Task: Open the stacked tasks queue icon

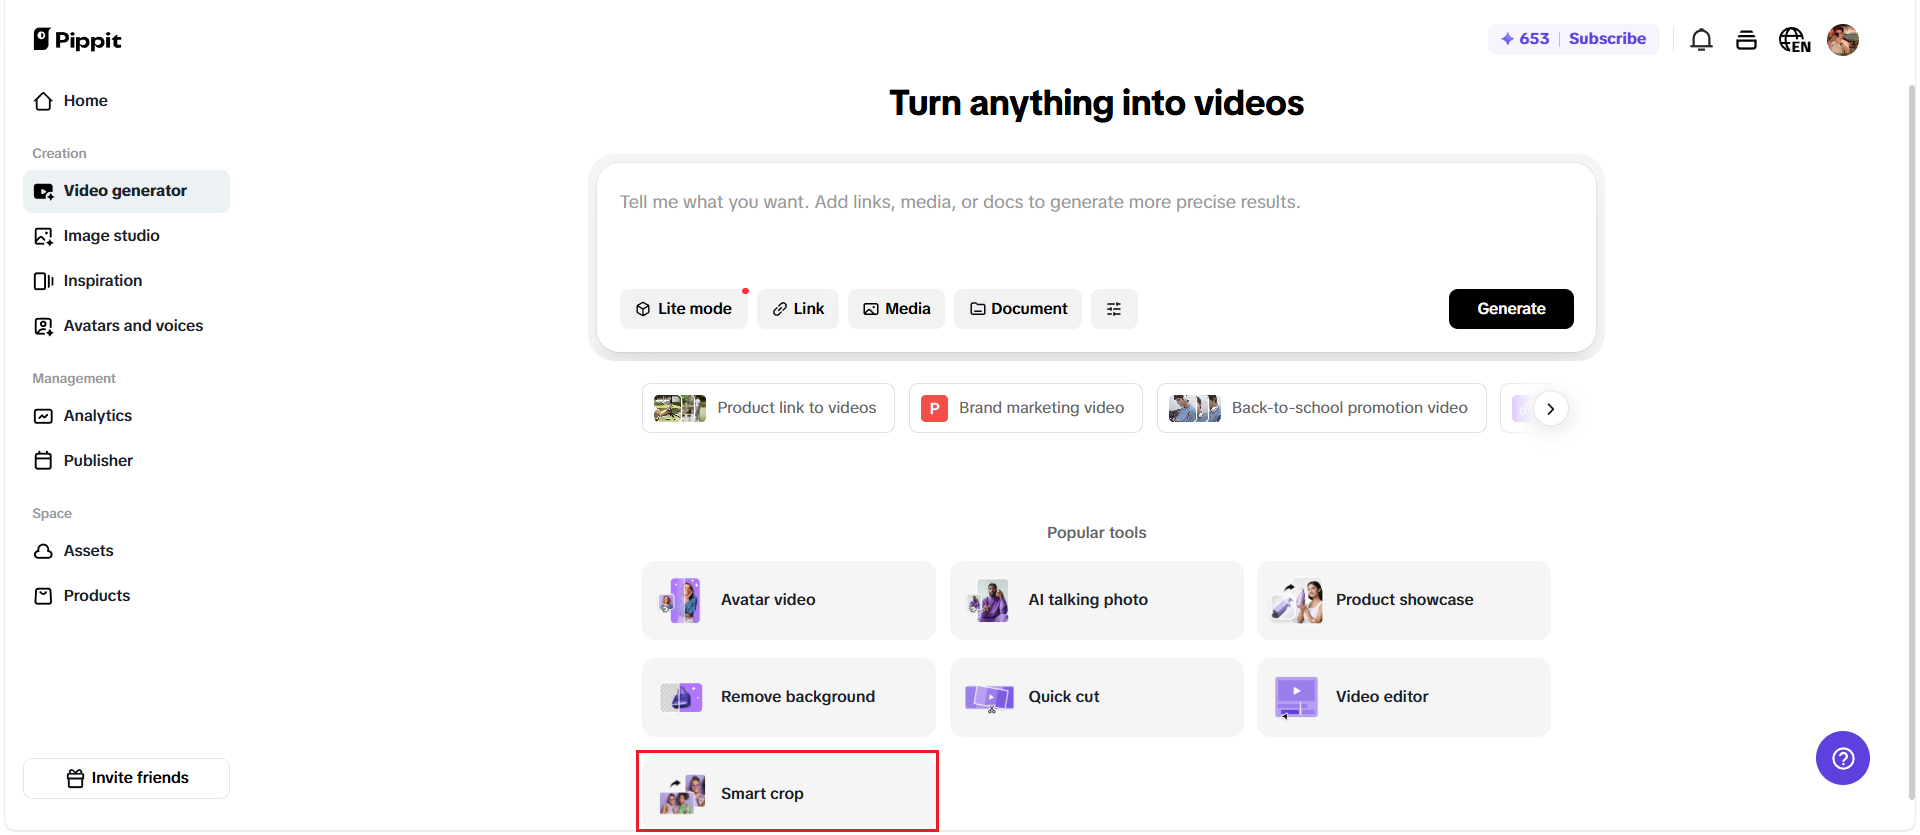Action: tap(1746, 40)
